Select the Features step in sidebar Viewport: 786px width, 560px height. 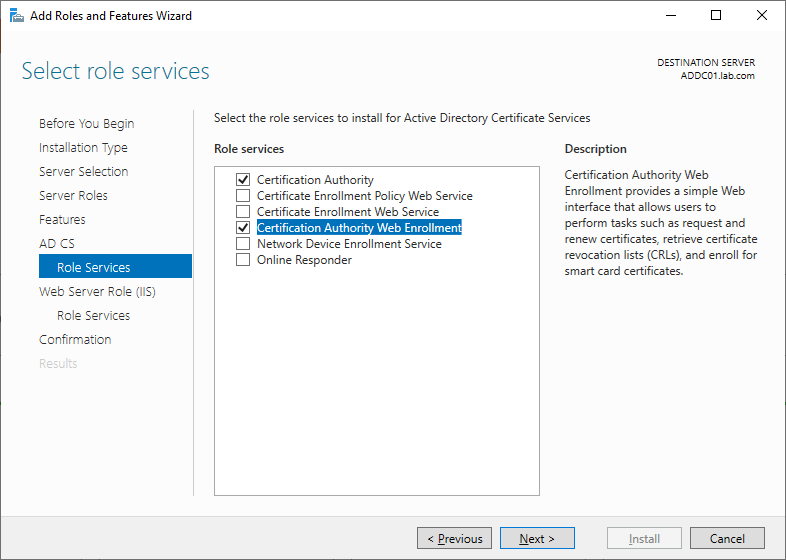tap(62, 220)
